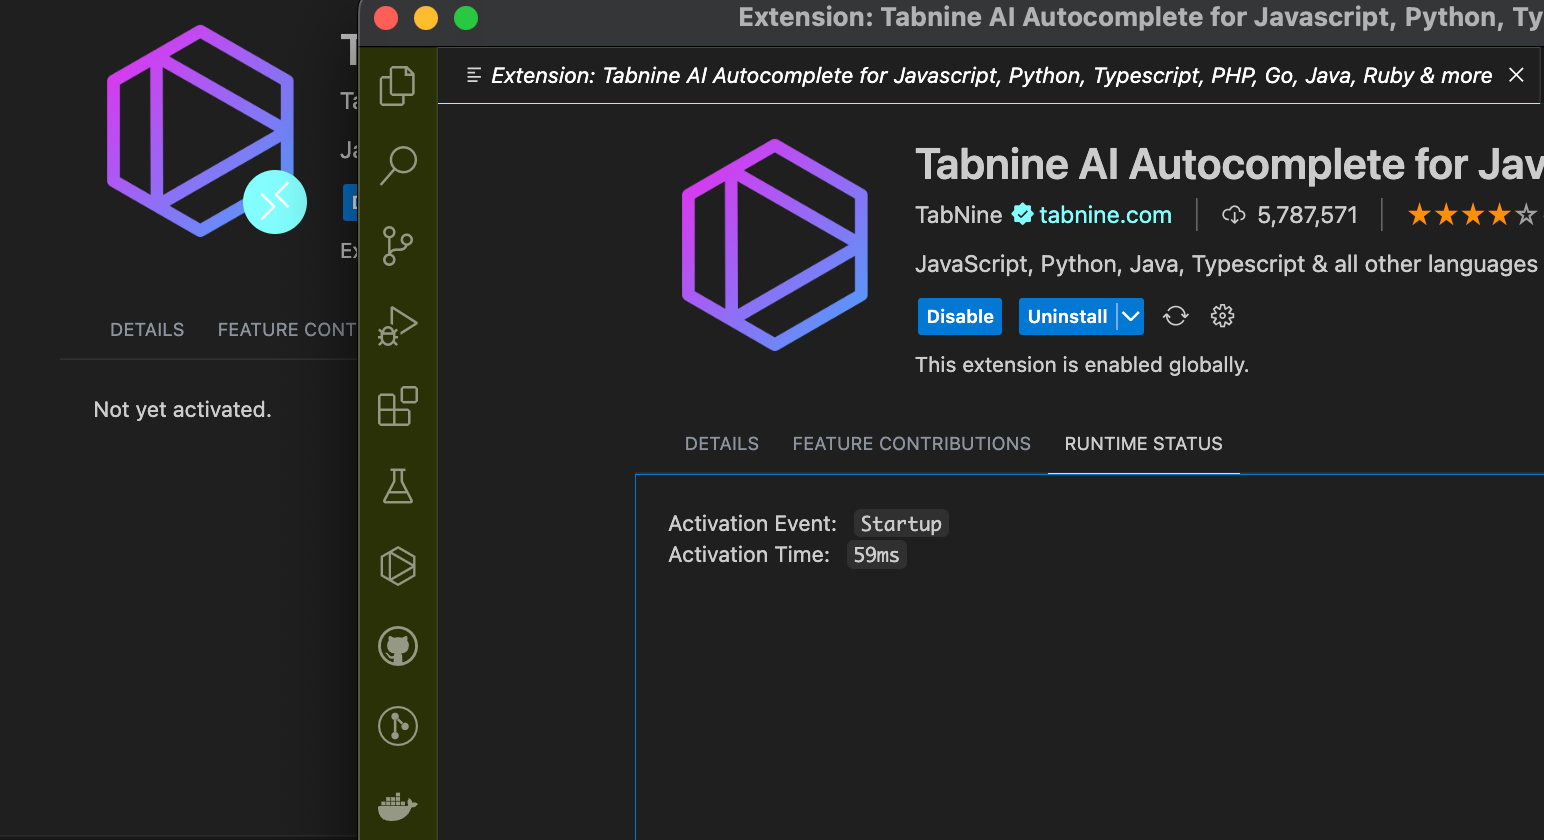Switch to the Feature Contributions tab

pyautogui.click(x=911, y=444)
